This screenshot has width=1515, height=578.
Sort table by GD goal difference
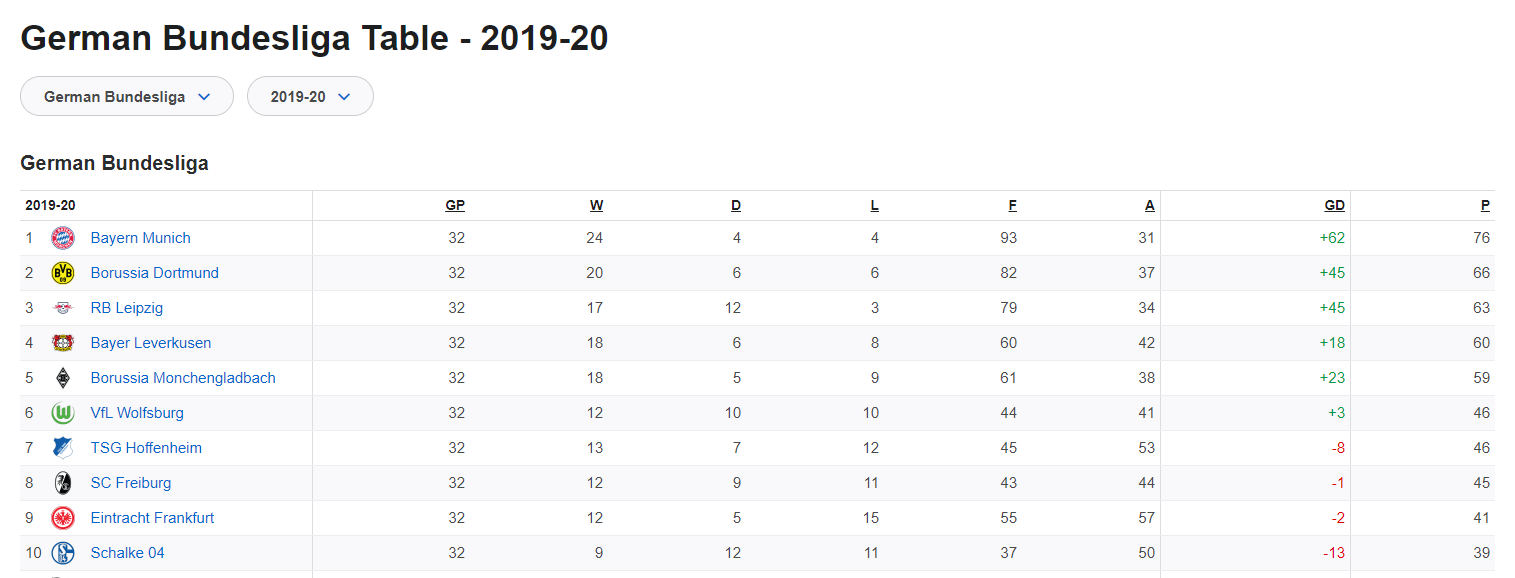pyautogui.click(x=1334, y=206)
